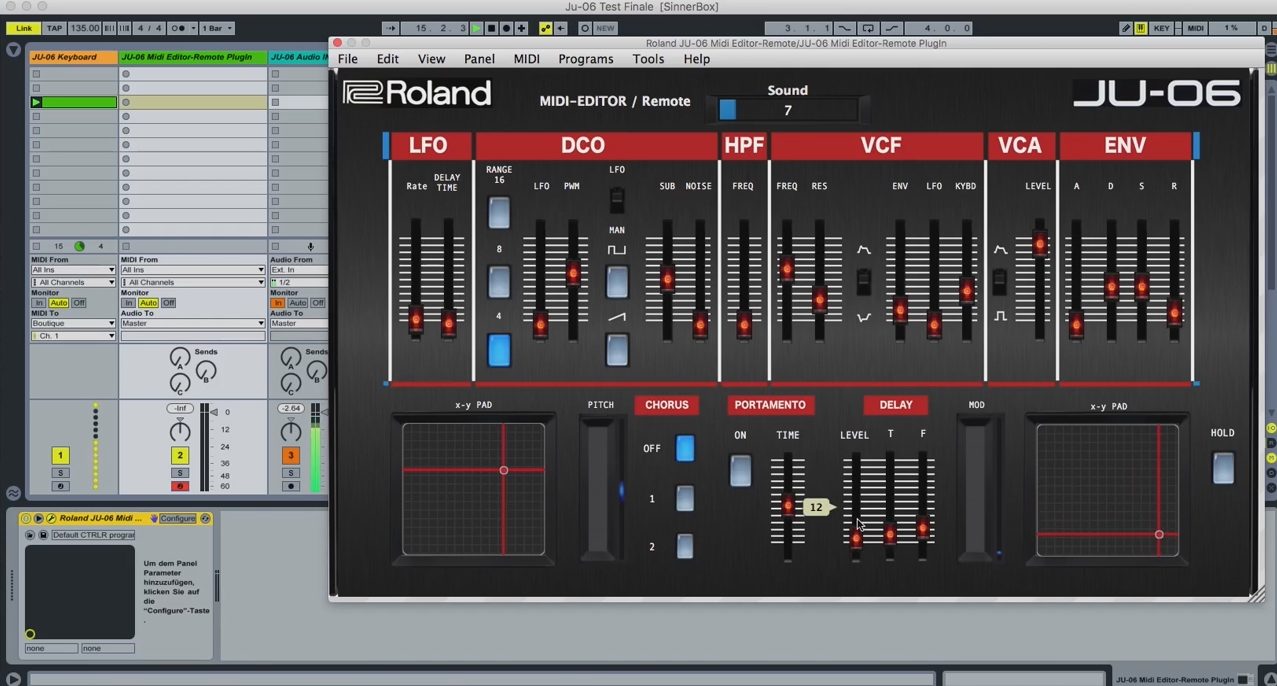
Task: Click the VCF FREQ slider knob
Action: pyautogui.click(x=787, y=268)
